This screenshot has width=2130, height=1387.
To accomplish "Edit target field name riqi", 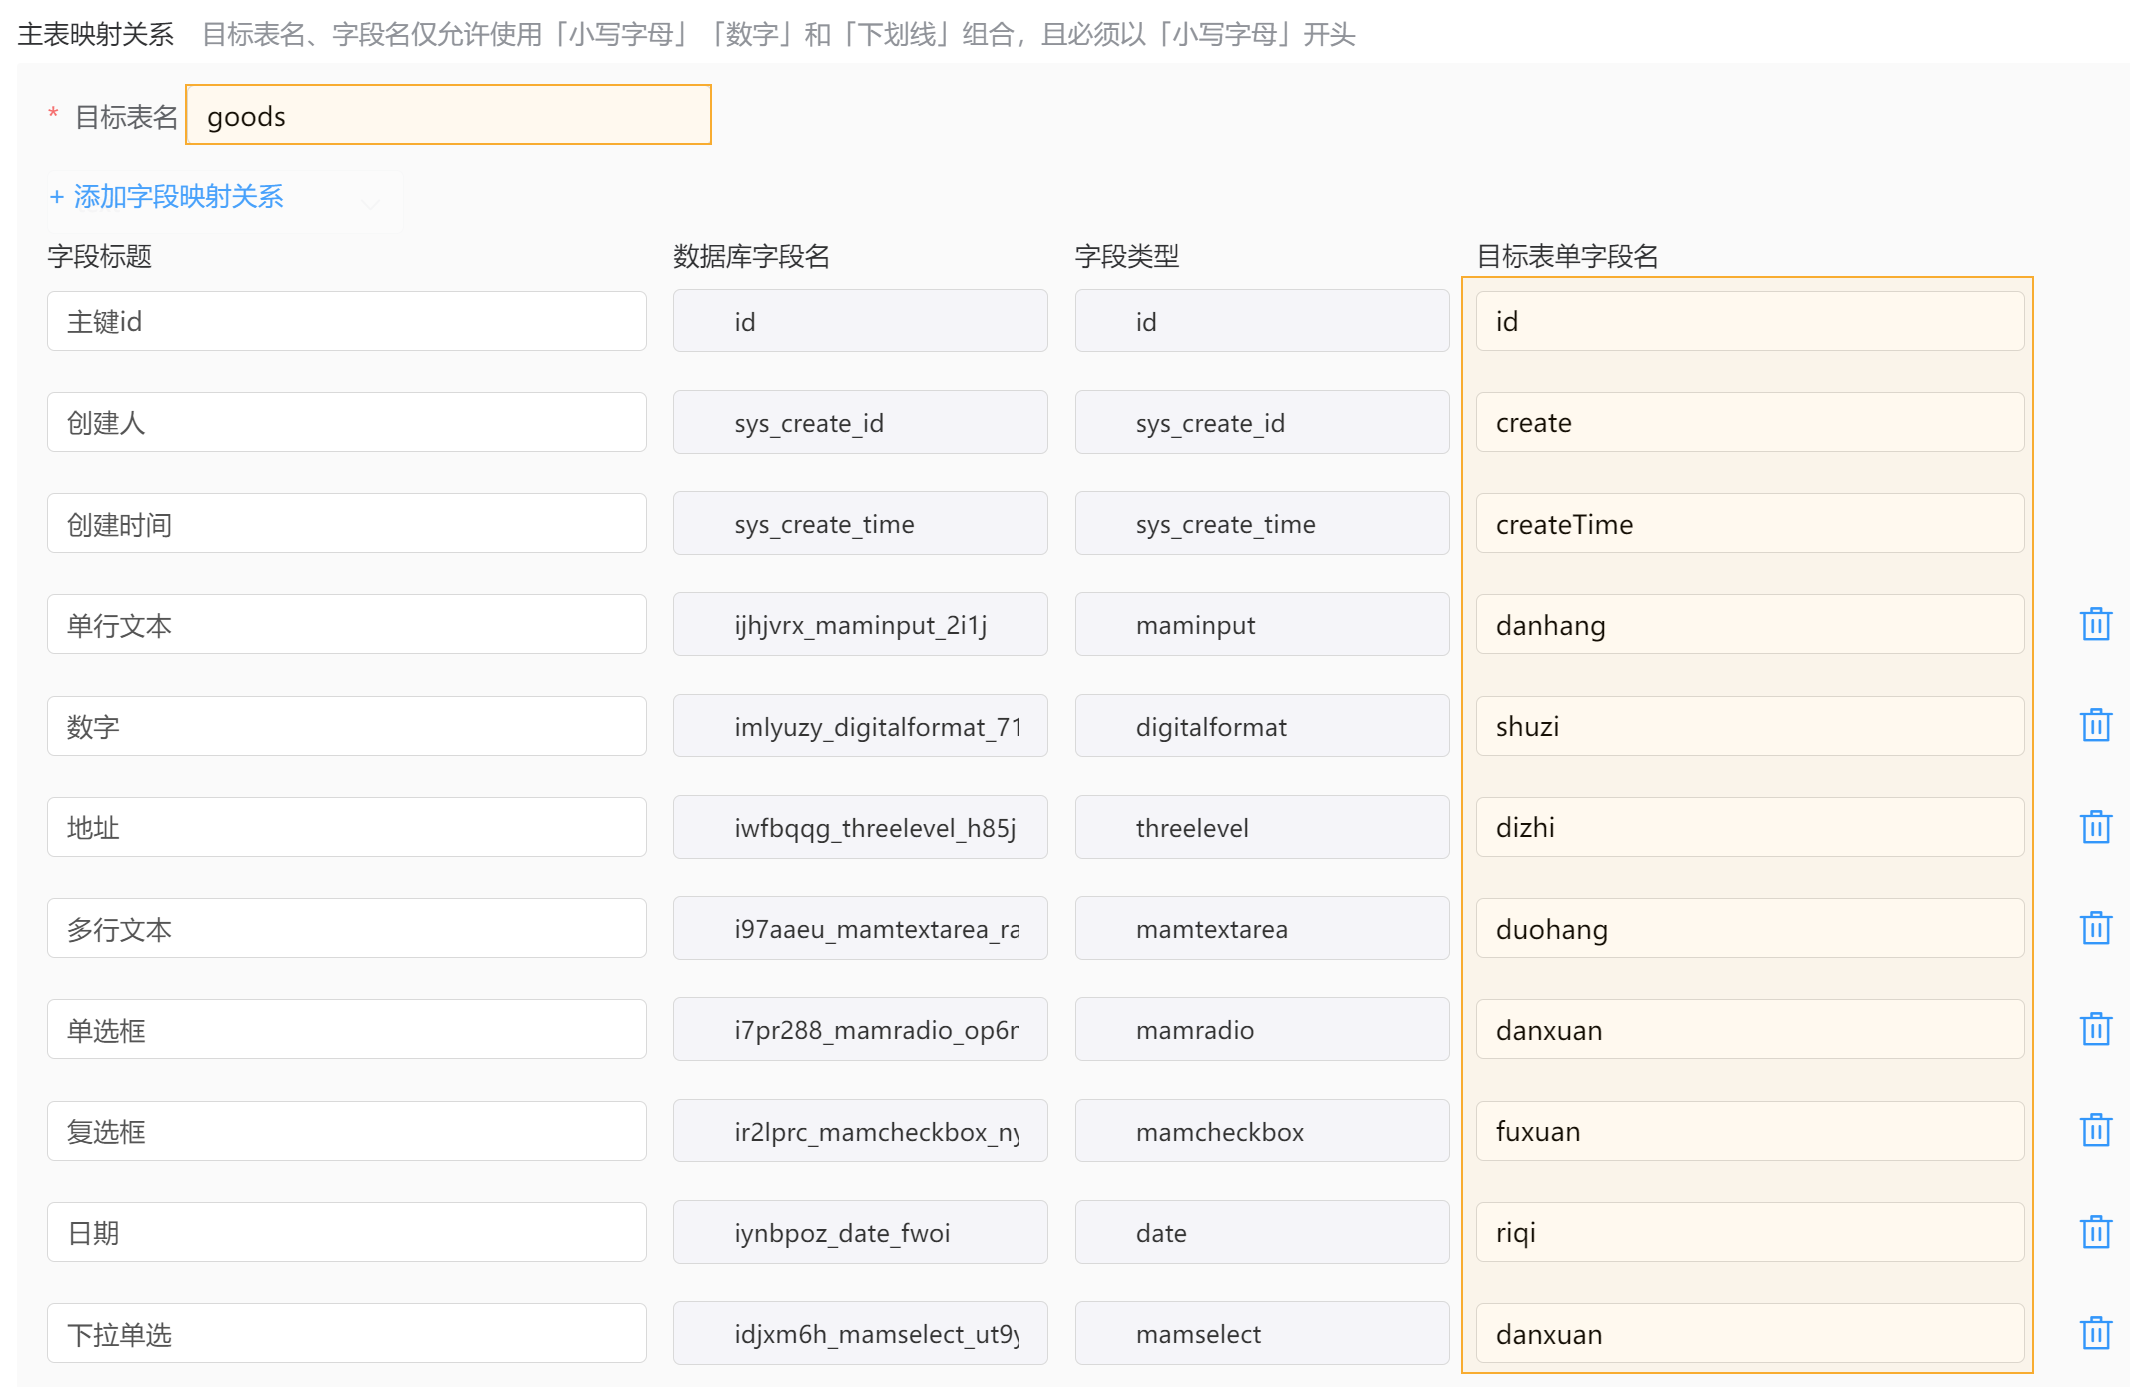I will point(1749,1232).
